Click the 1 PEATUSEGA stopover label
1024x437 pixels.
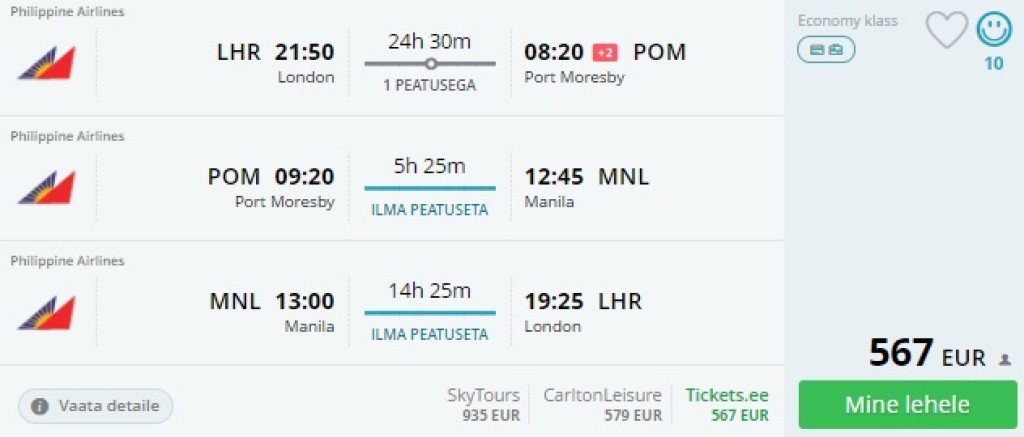[x=430, y=86]
